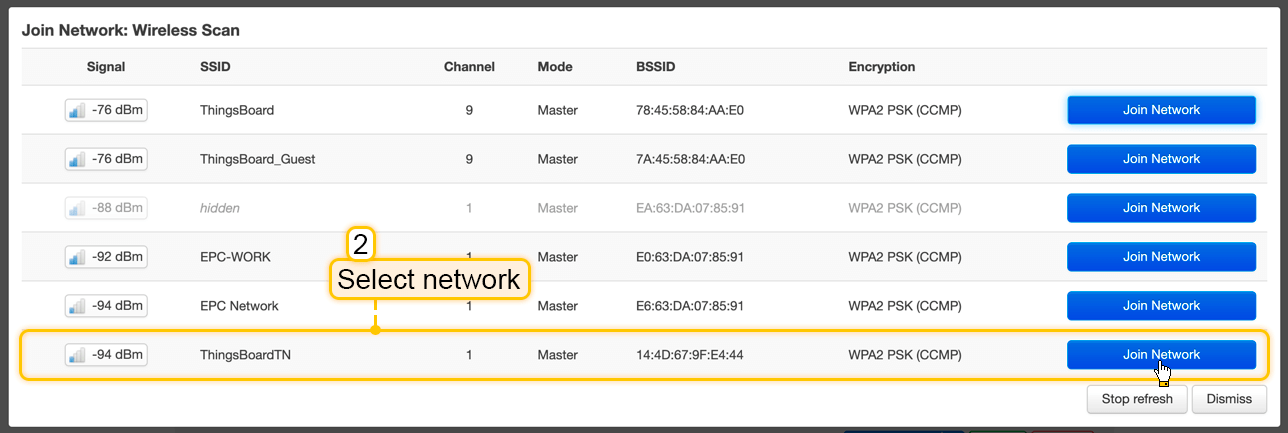Click the -88 dBm signal icon for hidden network
The width and height of the screenshot is (1288, 433).
click(x=77, y=208)
